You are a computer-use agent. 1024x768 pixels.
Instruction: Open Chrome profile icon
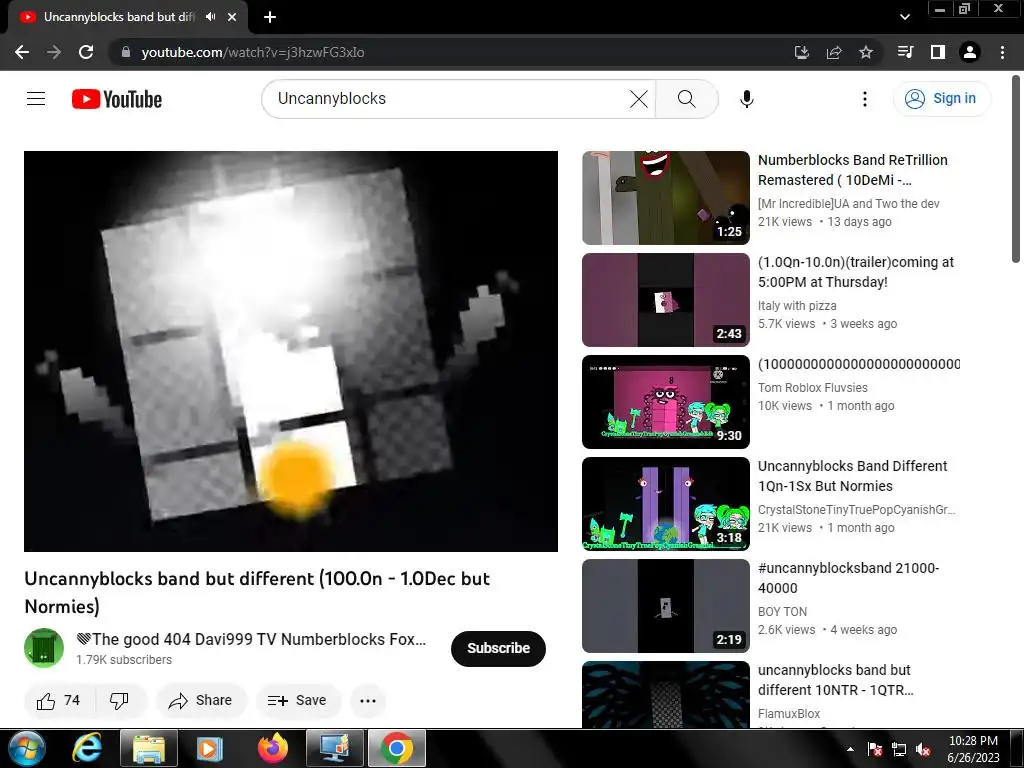click(970, 52)
